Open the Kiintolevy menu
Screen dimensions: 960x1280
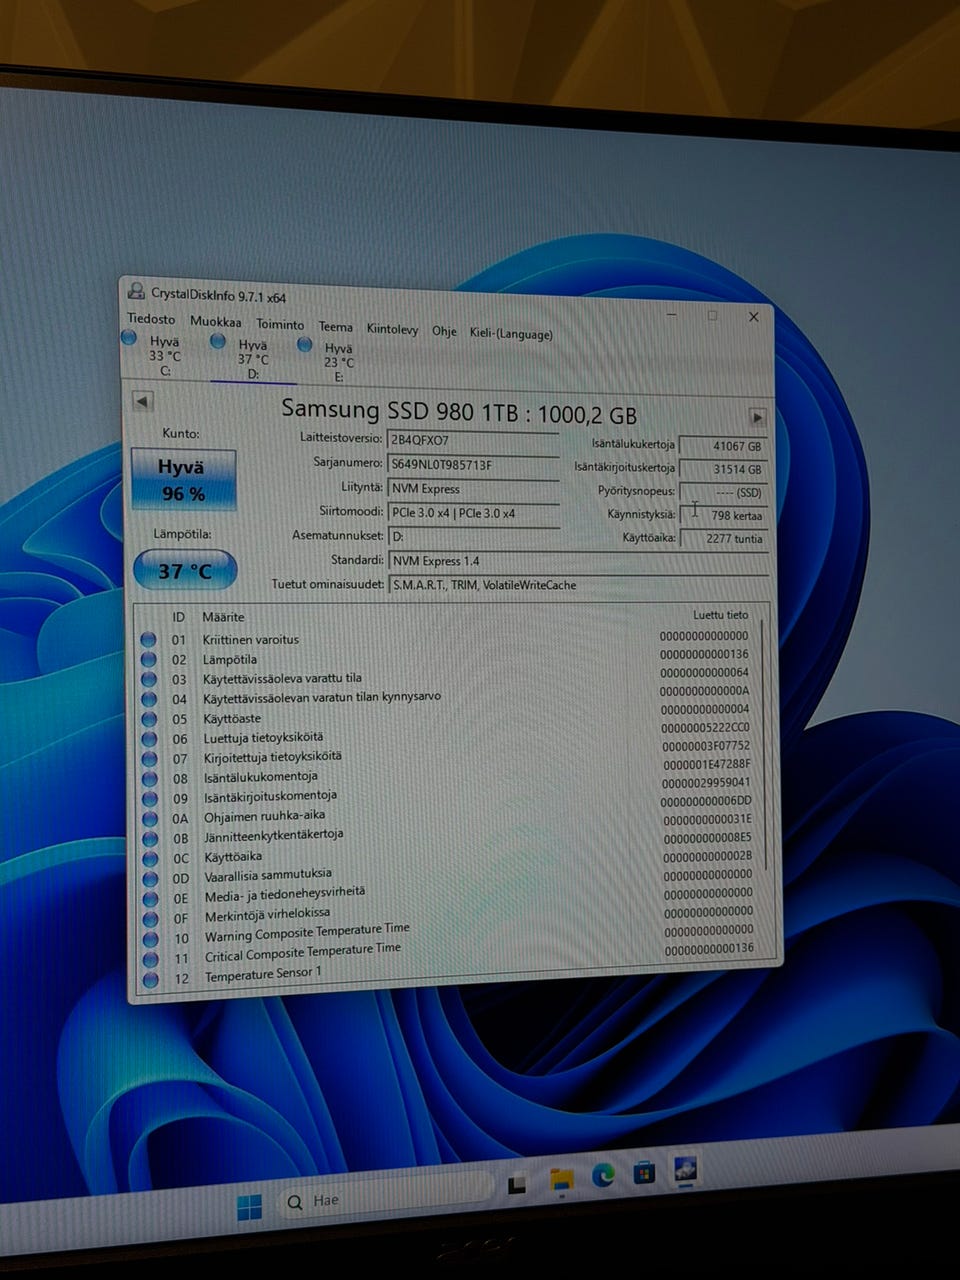(392, 329)
